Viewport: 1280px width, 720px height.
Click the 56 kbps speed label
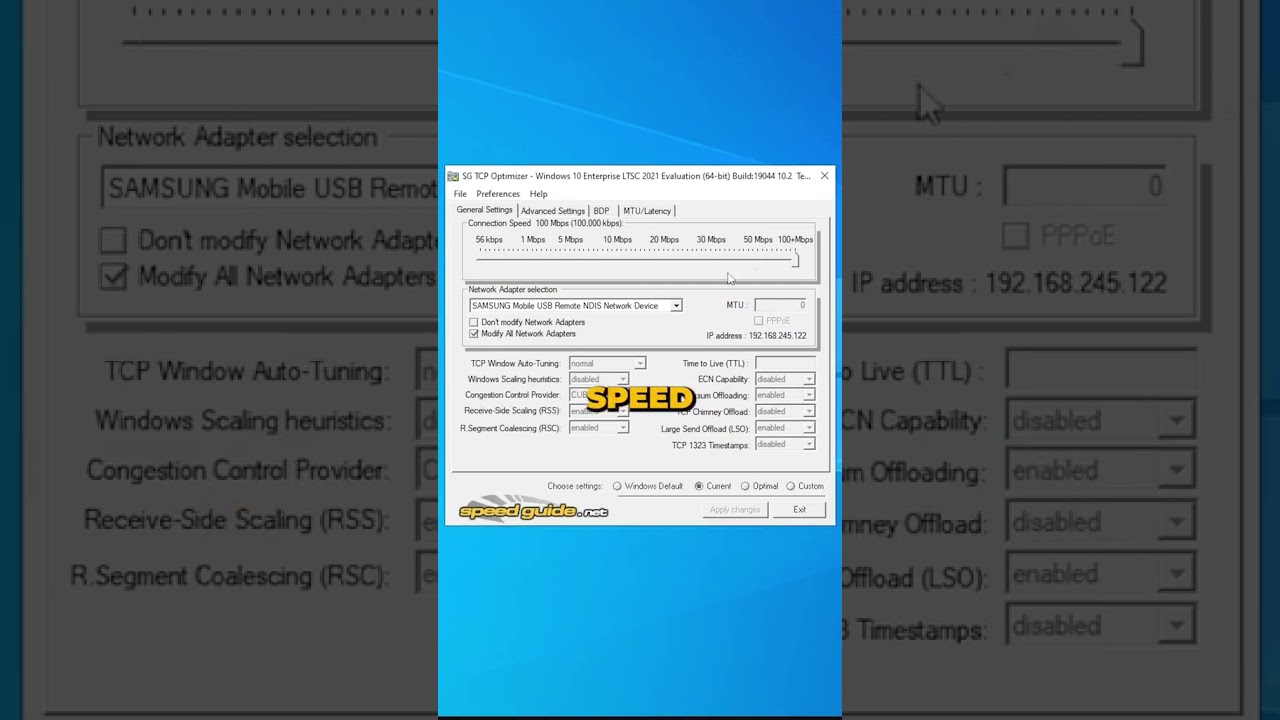[489, 240]
